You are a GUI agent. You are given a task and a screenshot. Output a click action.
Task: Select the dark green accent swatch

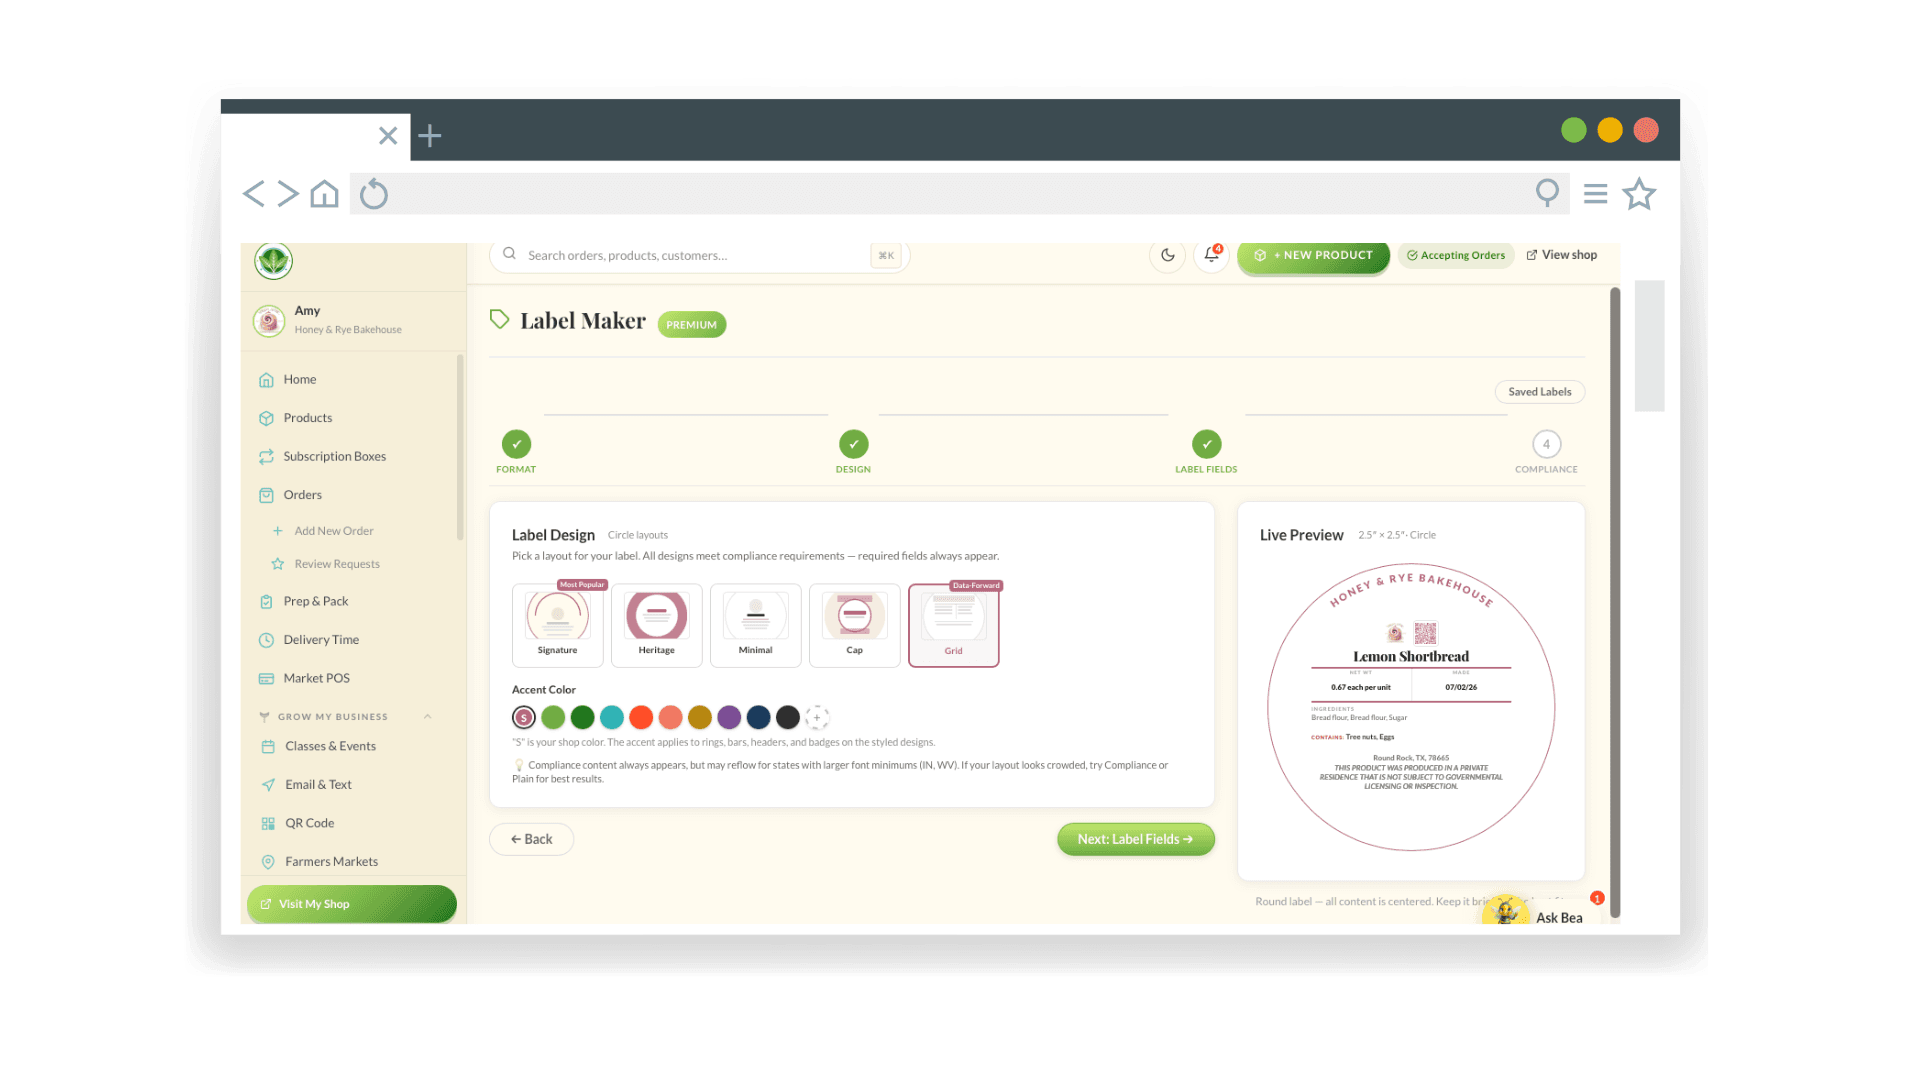pyautogui.click(x=582, y=718)
